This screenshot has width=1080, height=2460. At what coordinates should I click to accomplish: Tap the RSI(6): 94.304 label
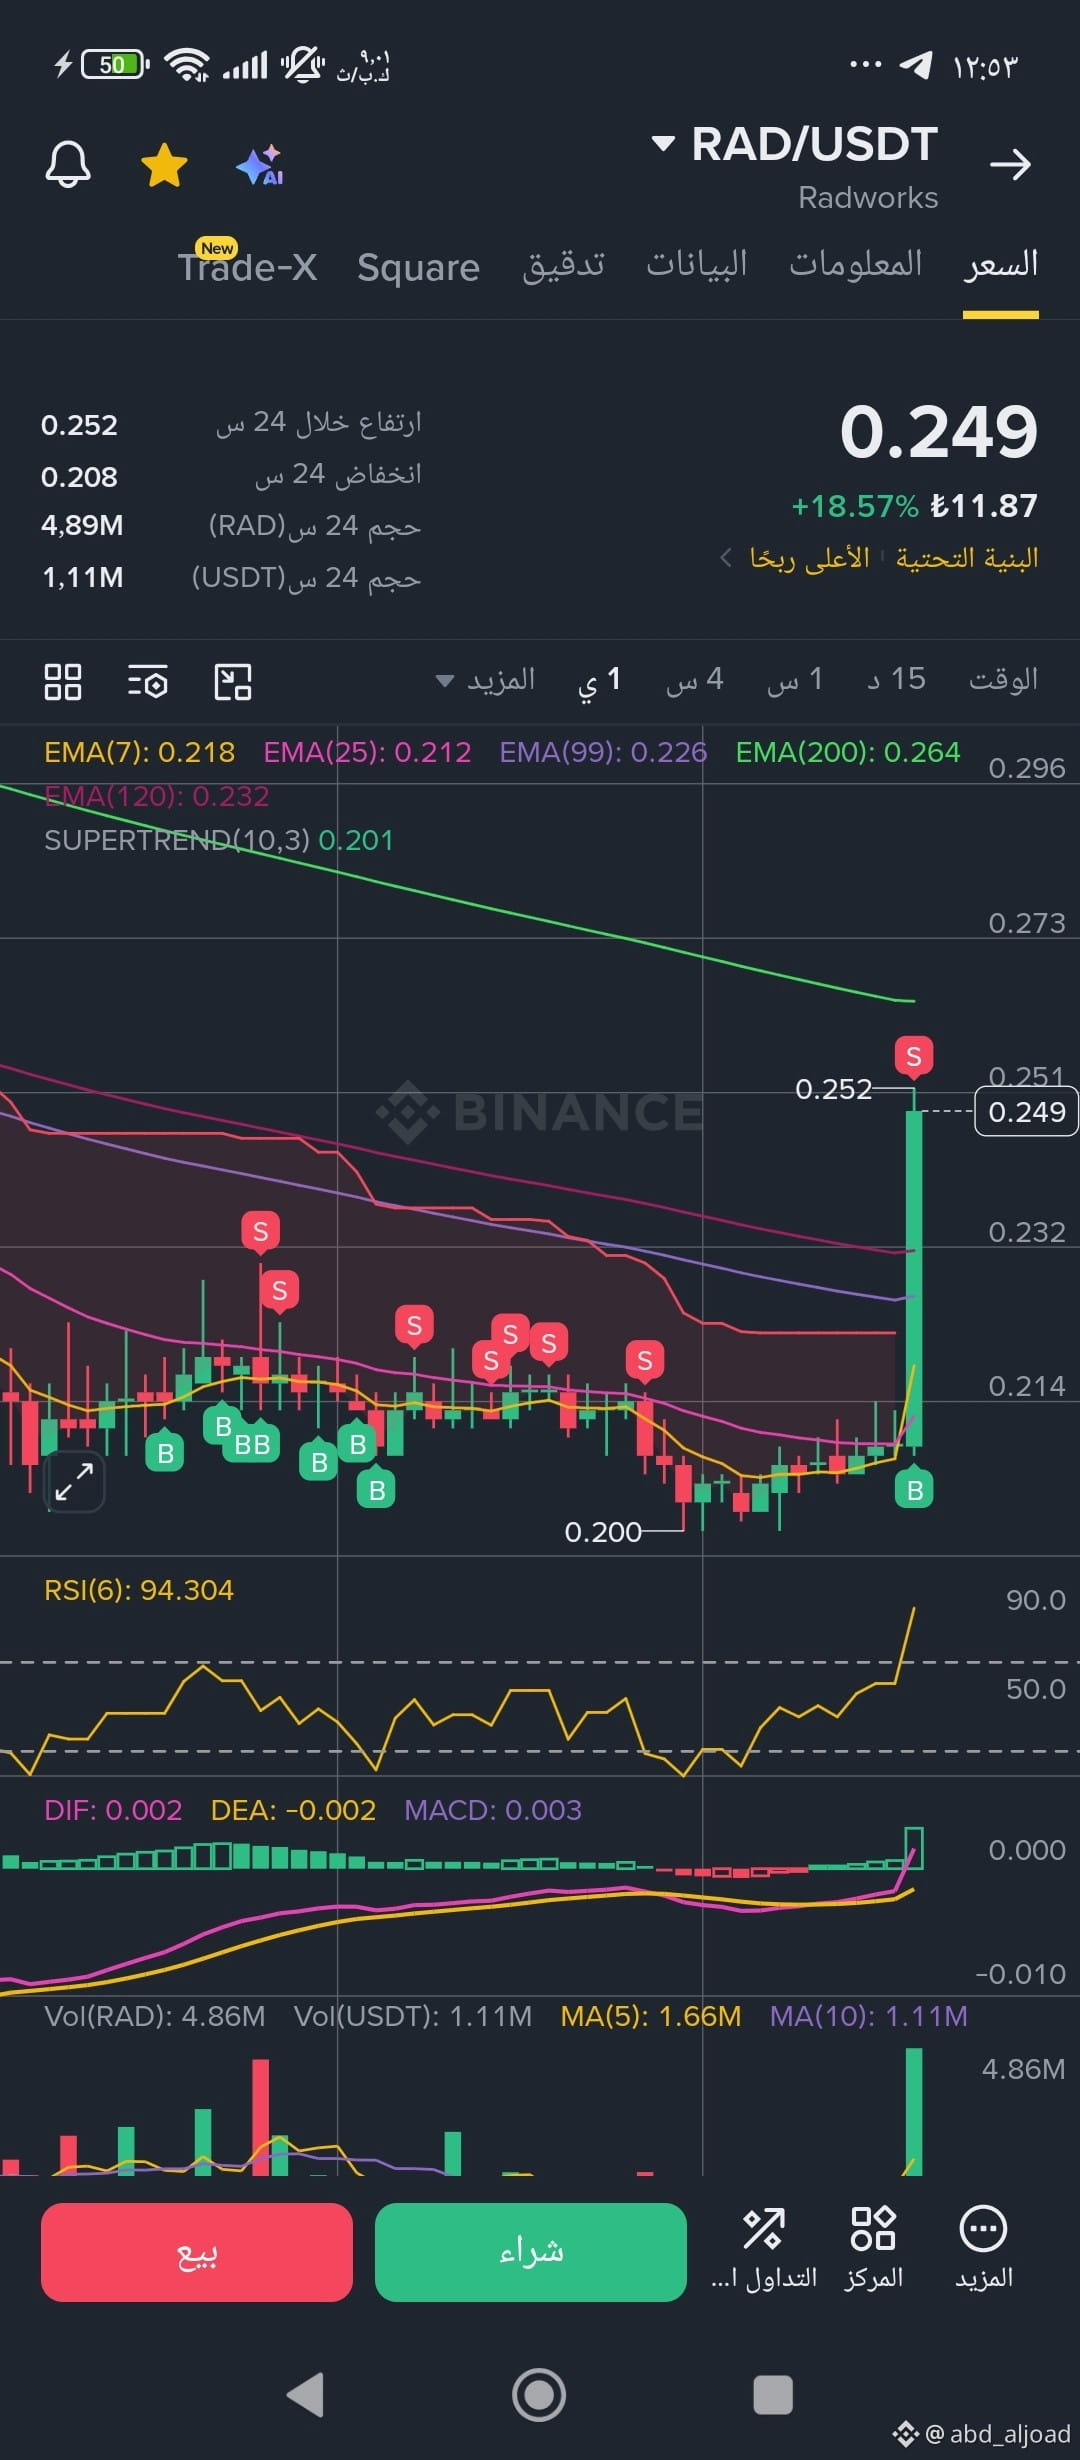tap(139, 1590)
